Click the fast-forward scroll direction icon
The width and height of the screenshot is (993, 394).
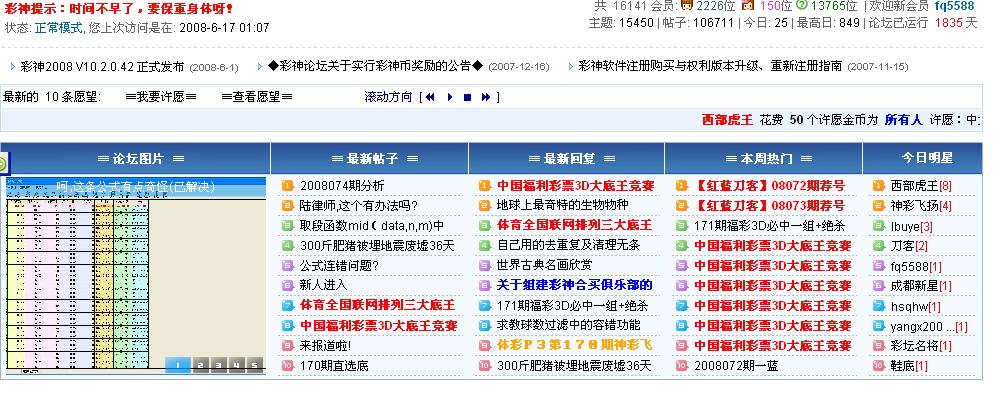click(x=486, y=97)
